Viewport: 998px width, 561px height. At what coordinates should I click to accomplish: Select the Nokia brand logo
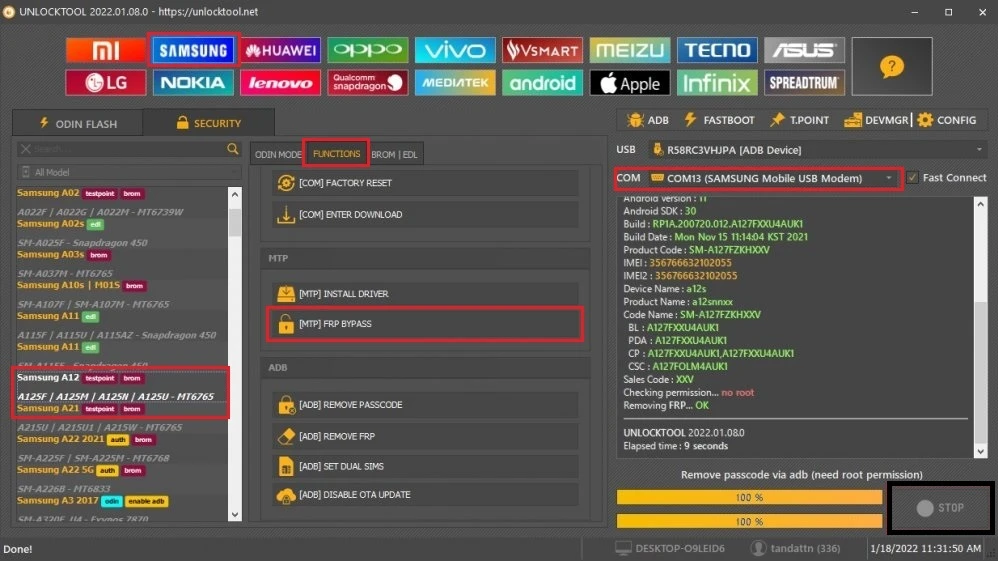pyautogui.click(x=193, y=83)
